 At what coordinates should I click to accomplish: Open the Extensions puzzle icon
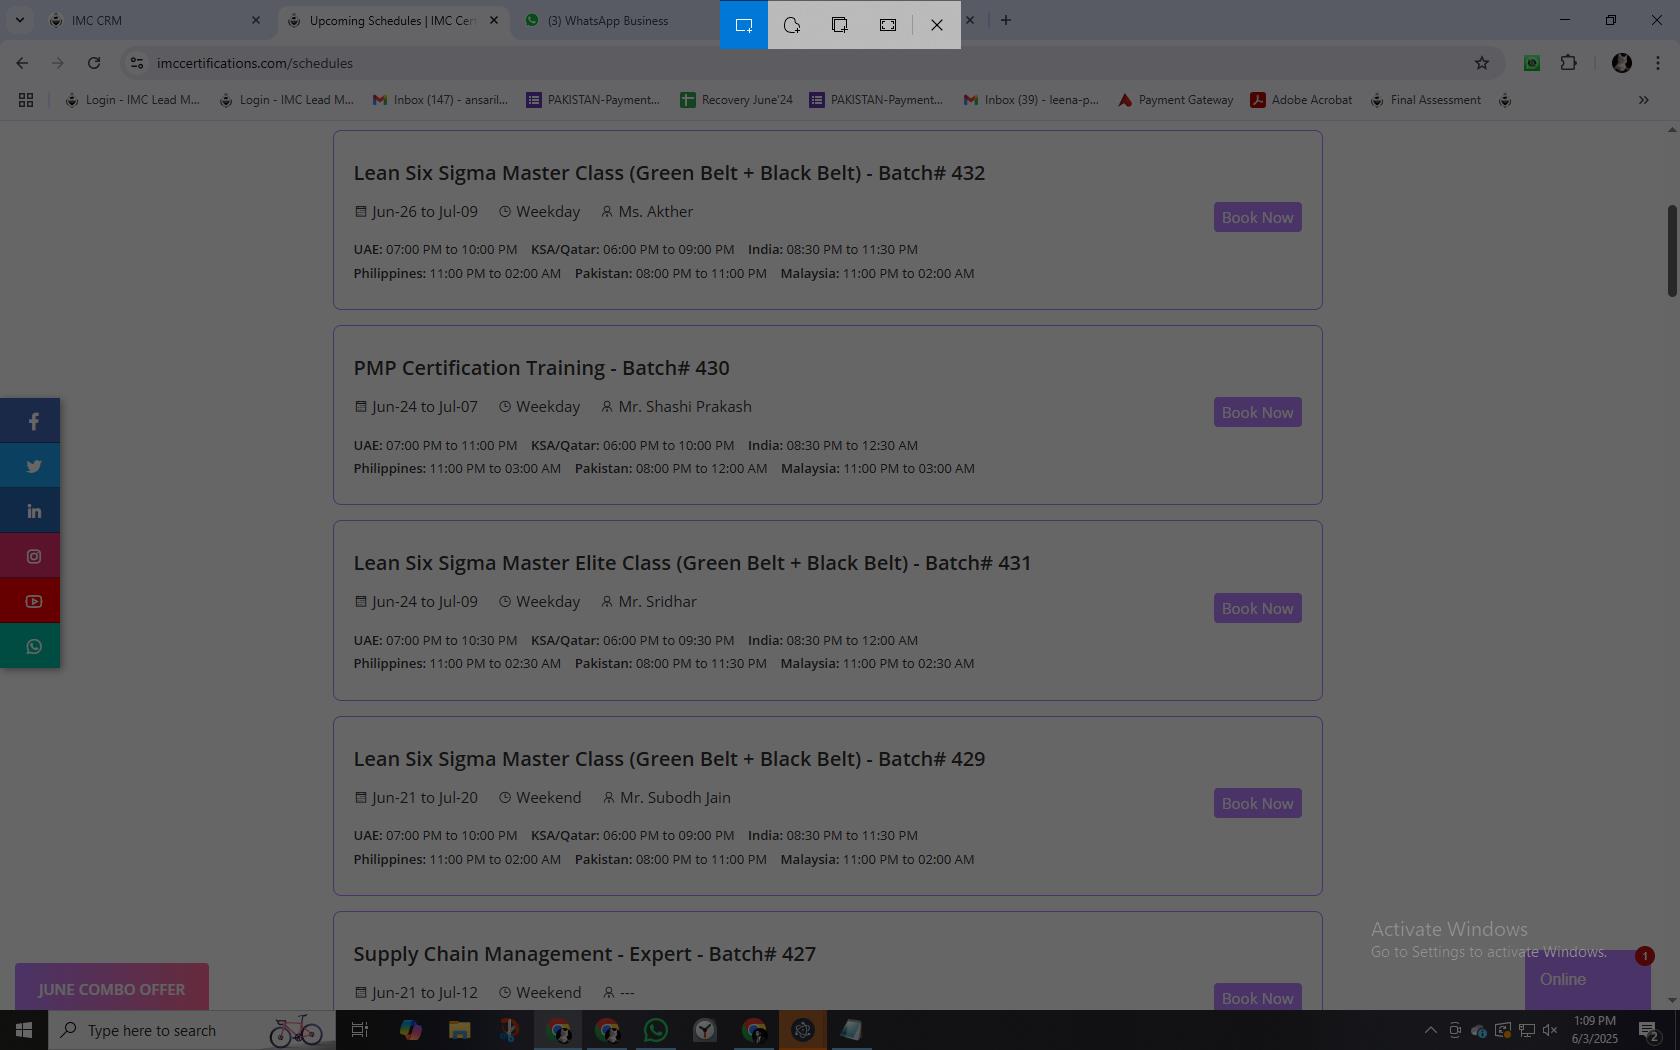tap(1569, 63)
